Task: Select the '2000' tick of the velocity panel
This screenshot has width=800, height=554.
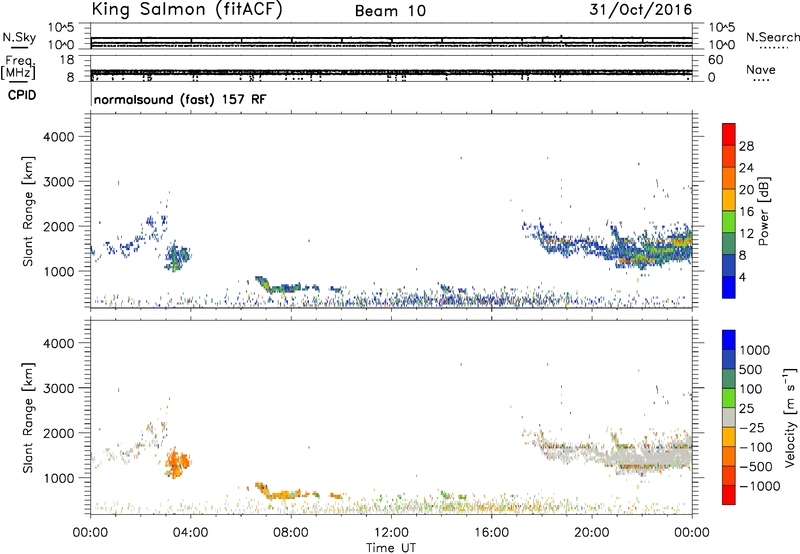Action: click(x=59, y=433)
